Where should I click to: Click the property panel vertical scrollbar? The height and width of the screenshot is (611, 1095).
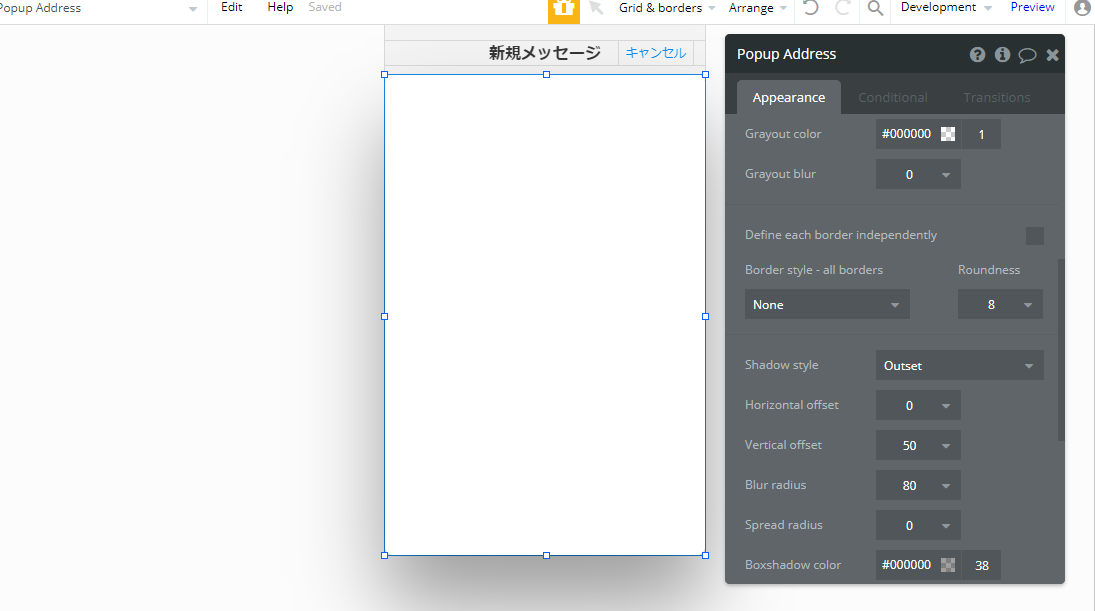1061,349
